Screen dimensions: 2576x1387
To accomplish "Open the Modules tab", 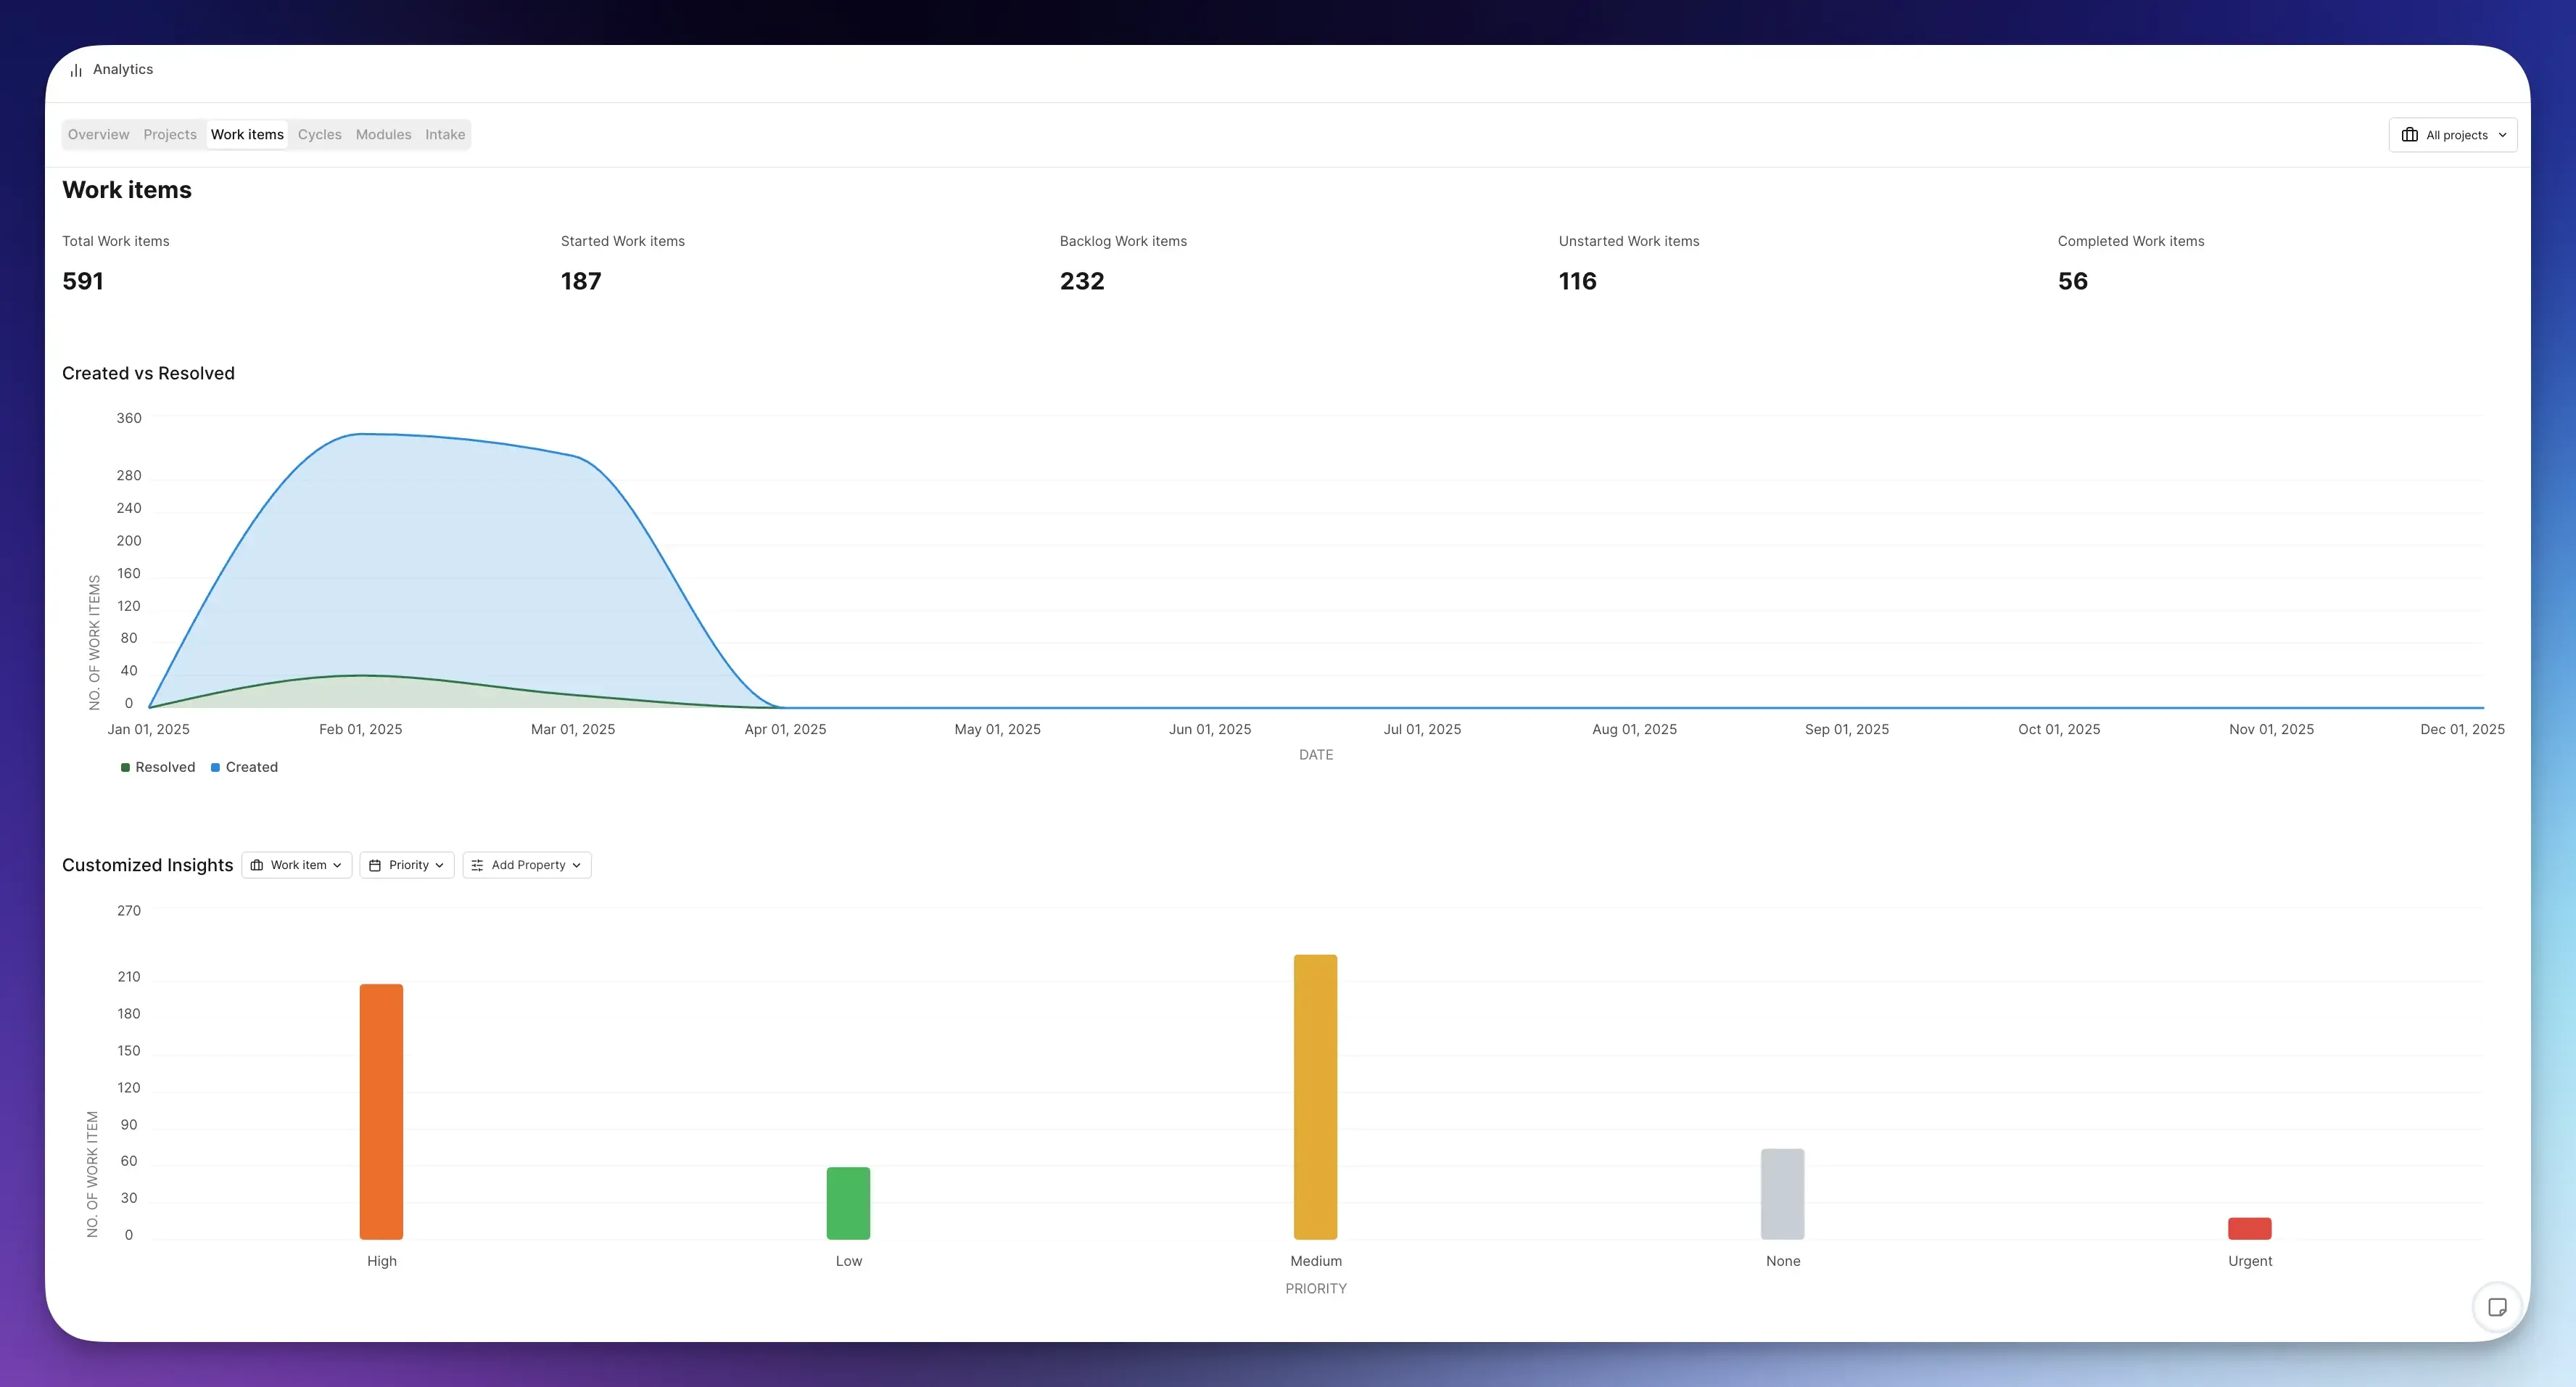I will (x=383, y=134).
